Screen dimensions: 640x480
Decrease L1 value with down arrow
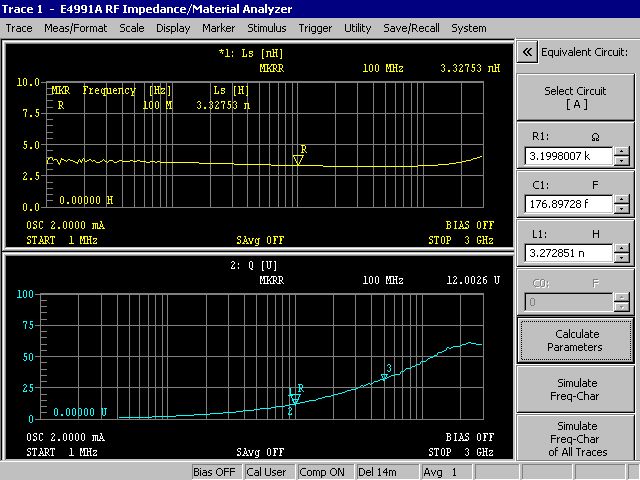click(621, 258)
